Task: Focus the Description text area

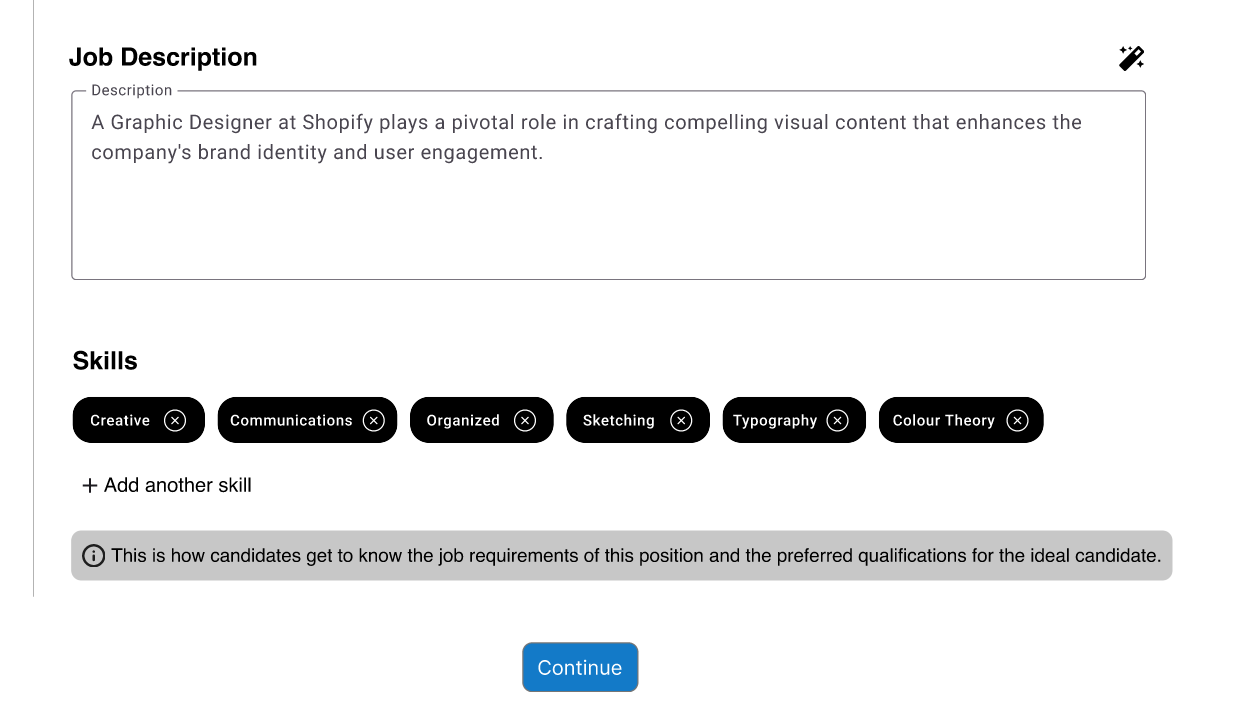Action: [608, 200]
